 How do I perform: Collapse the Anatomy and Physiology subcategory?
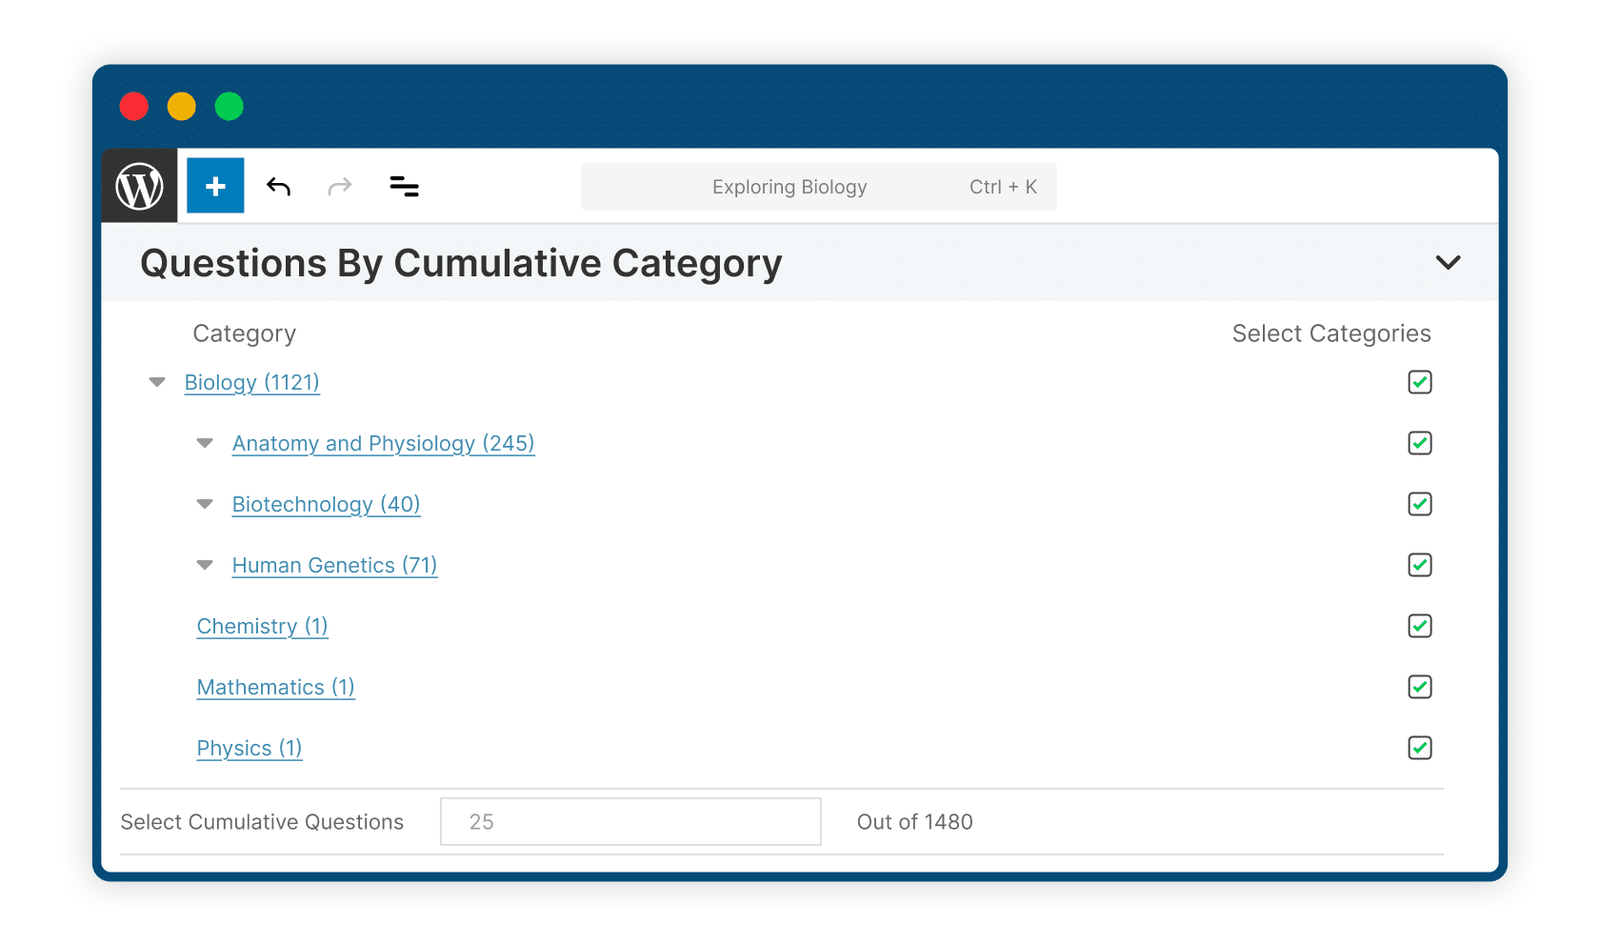tap(205, 443)
